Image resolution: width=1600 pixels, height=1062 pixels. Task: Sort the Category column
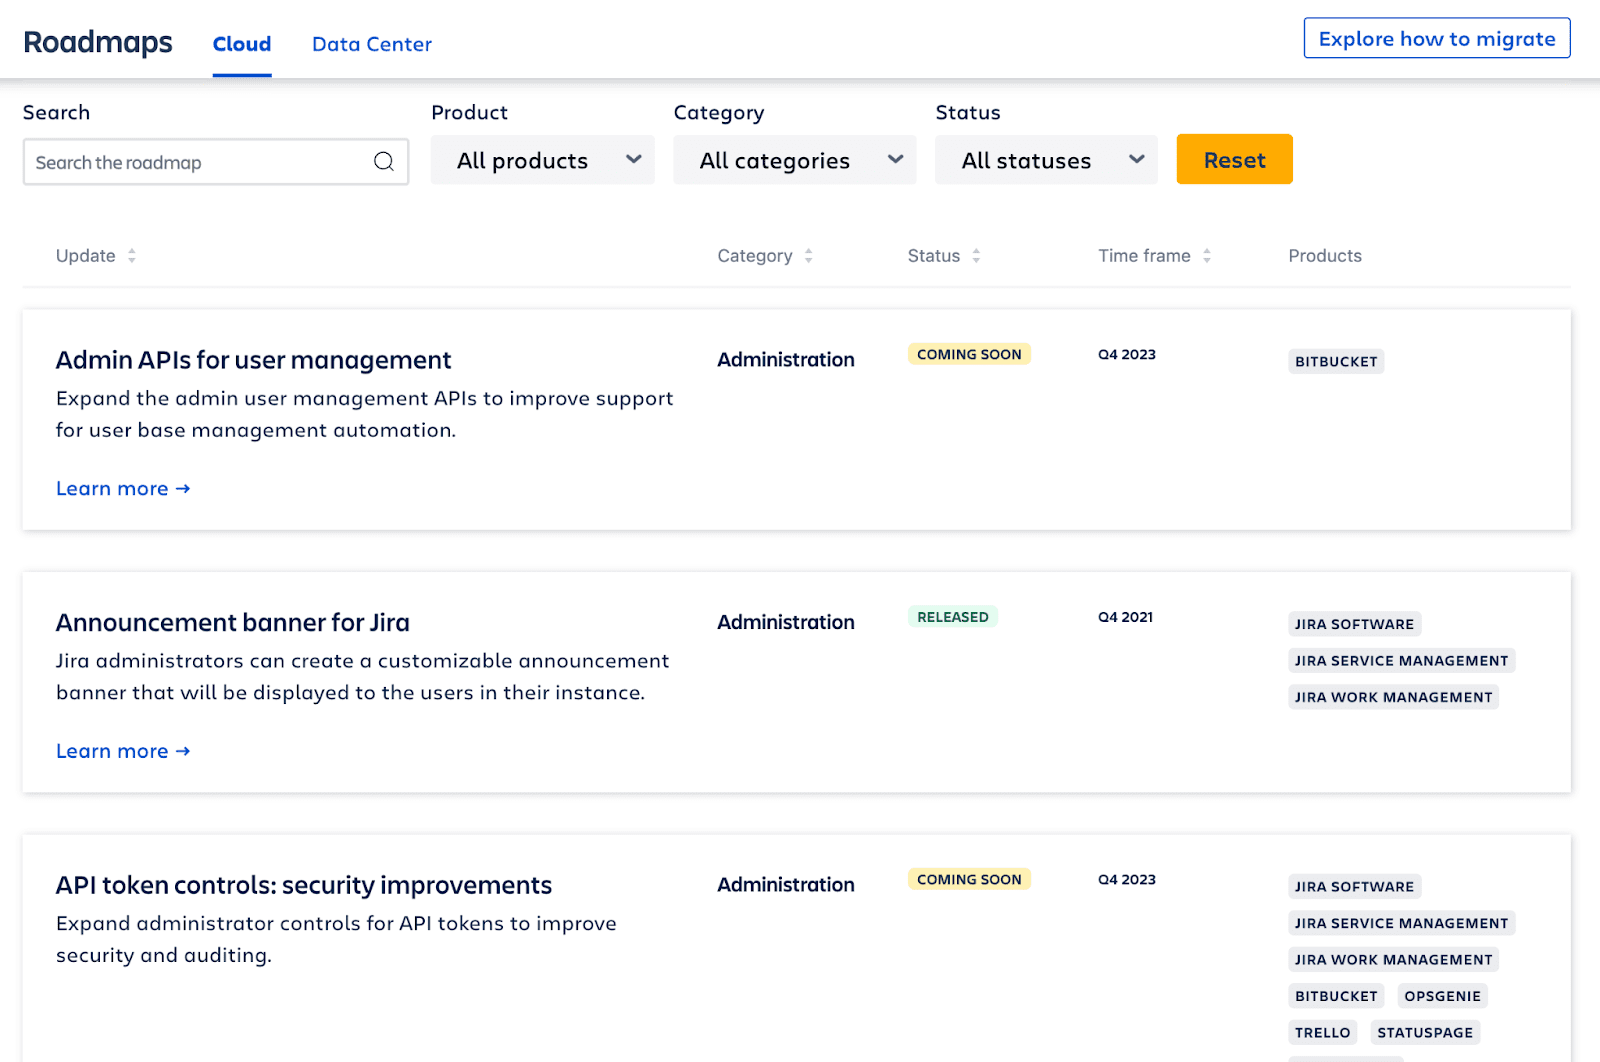tap(812, 255)
